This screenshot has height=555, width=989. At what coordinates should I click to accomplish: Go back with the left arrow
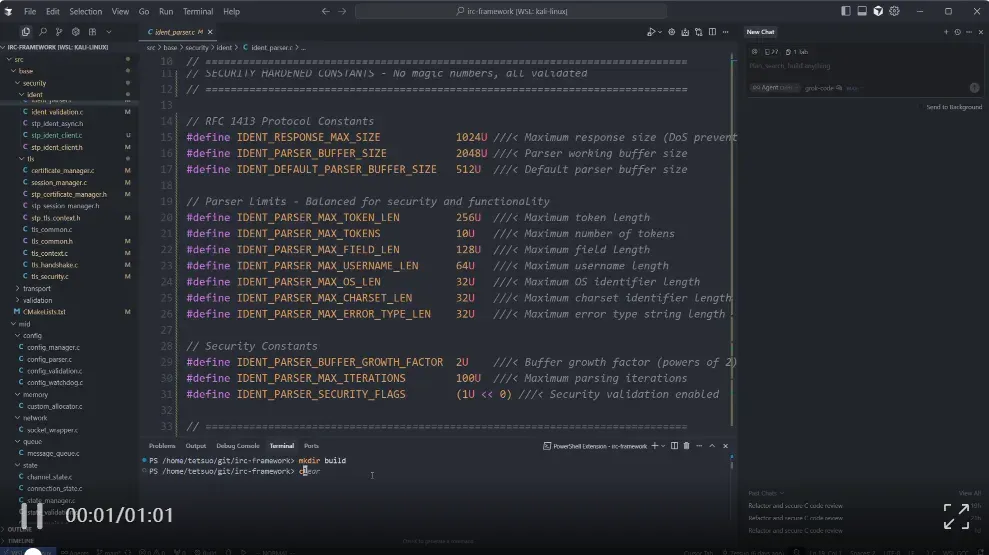tap(325, 11)
